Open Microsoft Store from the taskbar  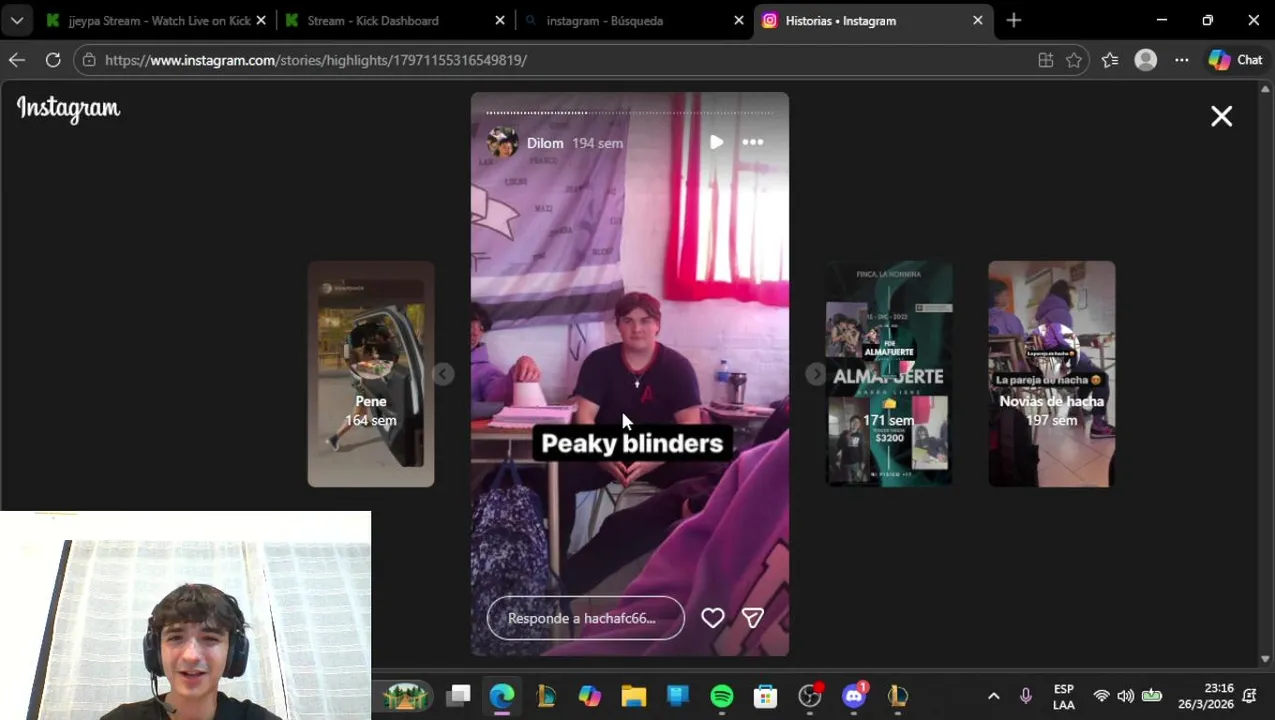766,695
